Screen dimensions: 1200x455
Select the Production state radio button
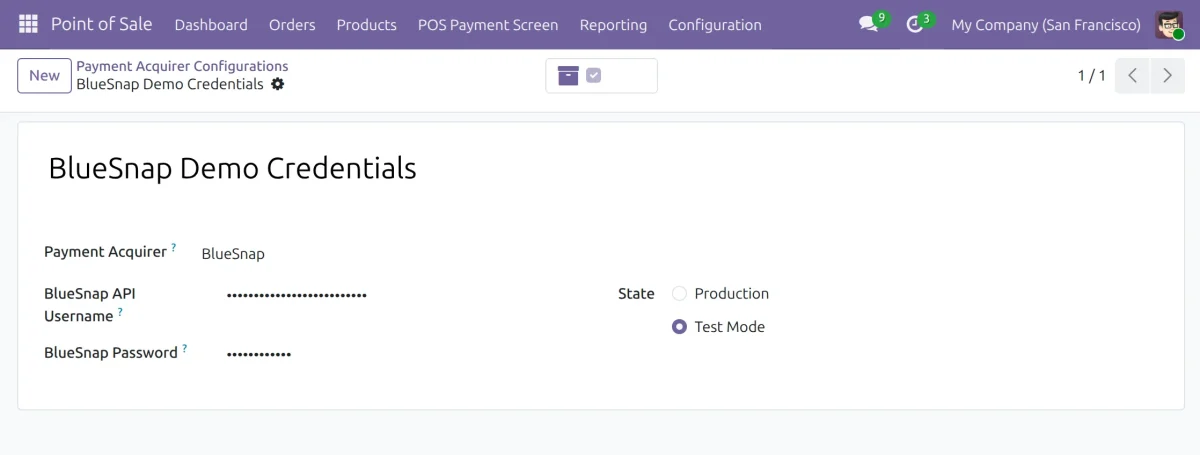[x=679, y=294]
